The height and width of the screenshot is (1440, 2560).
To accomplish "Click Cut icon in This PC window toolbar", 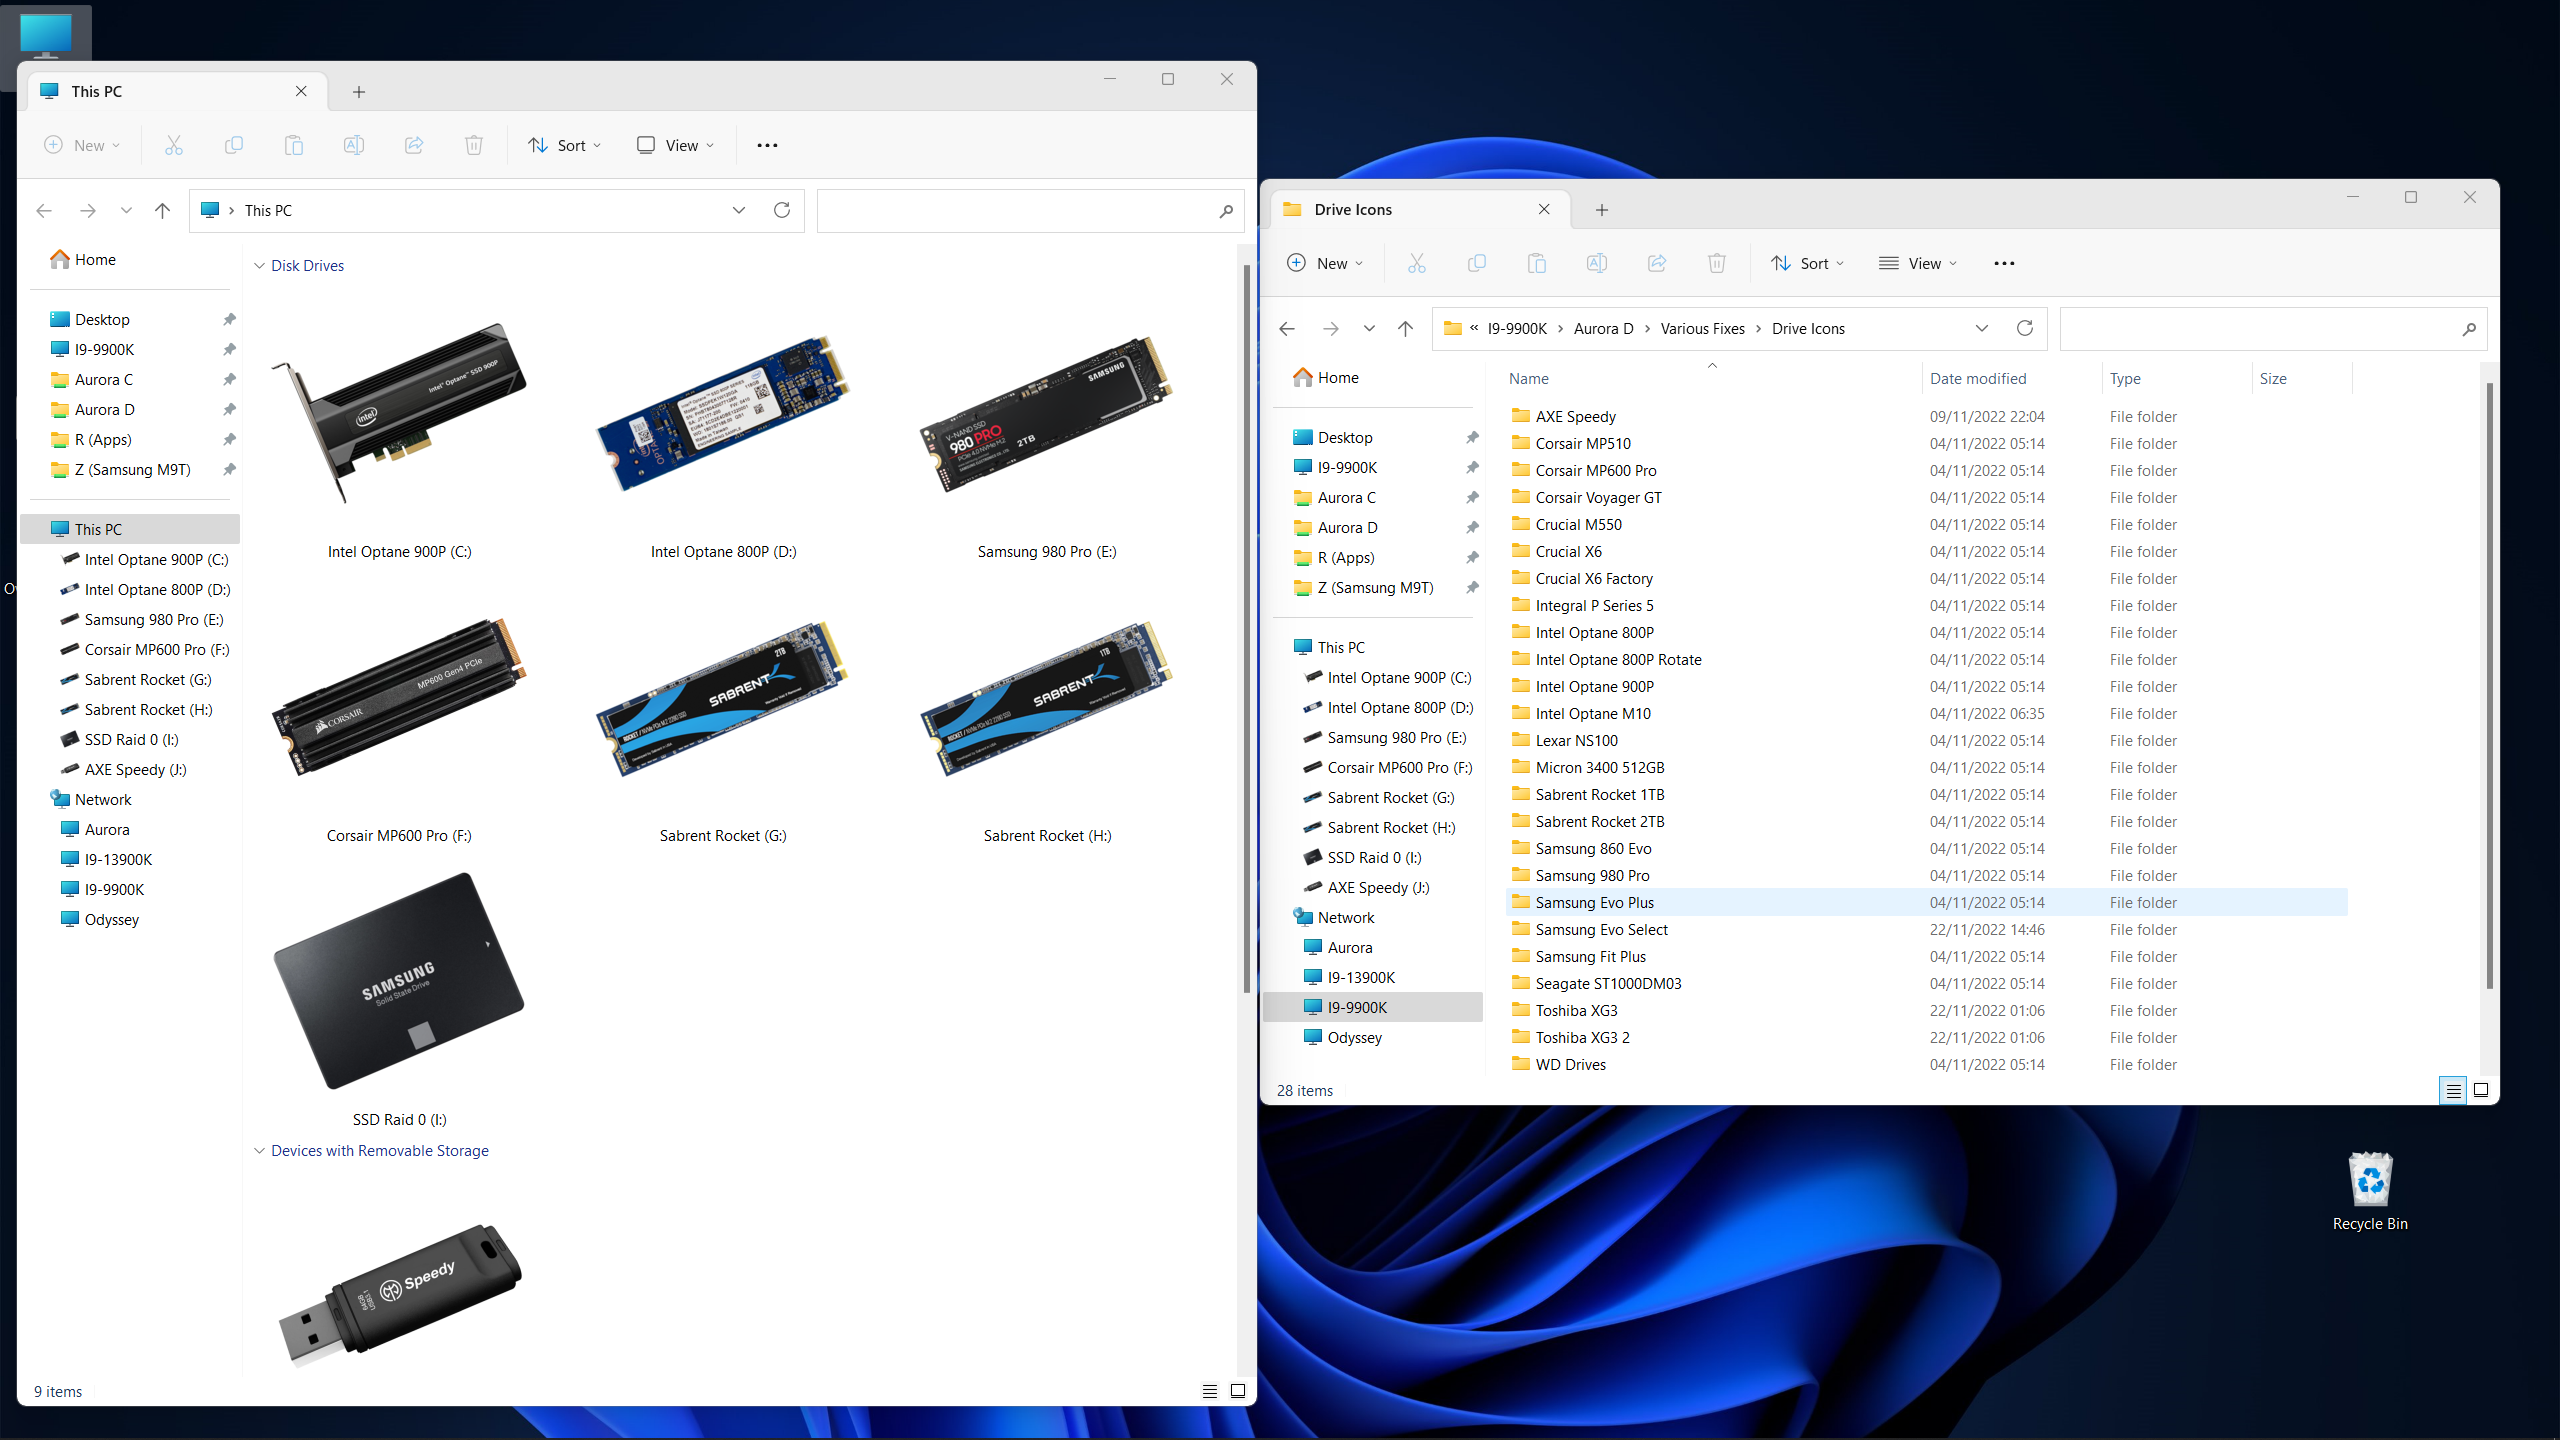I will point(174,145).
